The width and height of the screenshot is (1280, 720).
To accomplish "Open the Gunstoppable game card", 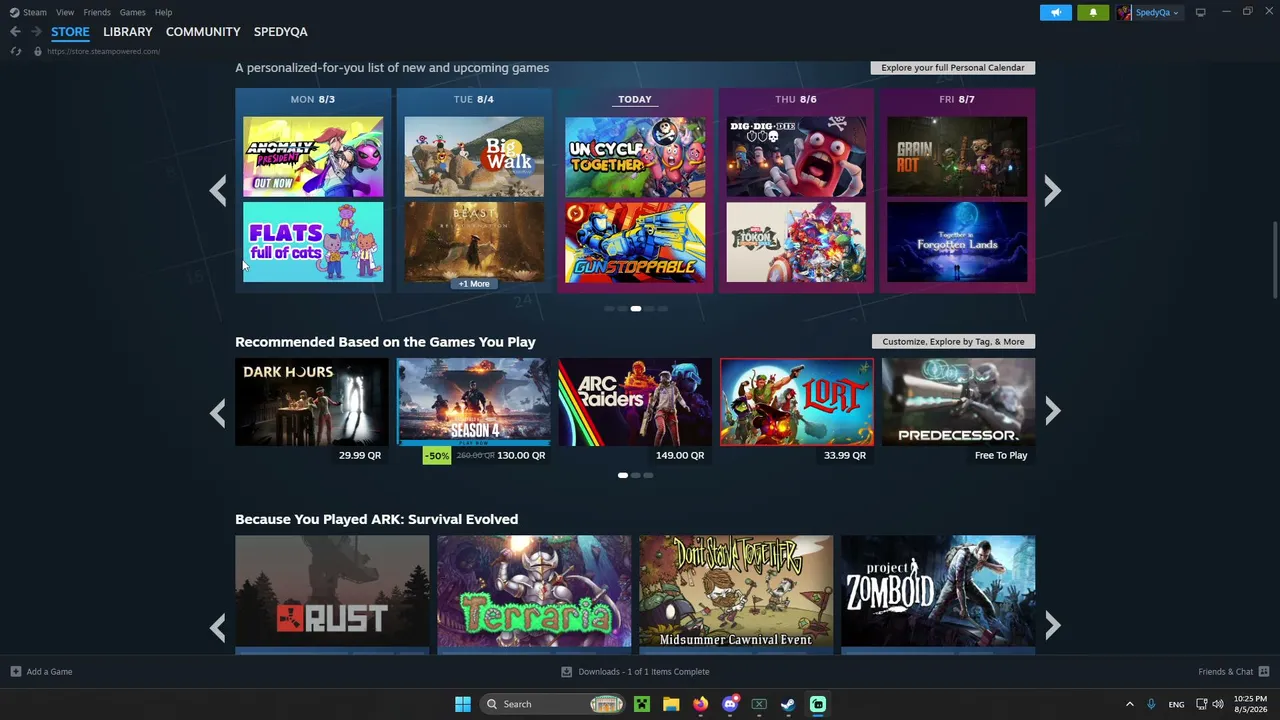I will (635, 242).
